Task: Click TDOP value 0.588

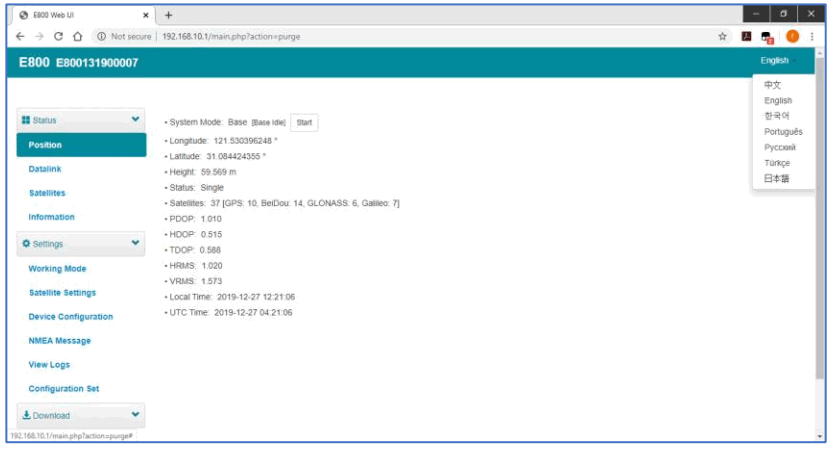Action: point(210,250)
